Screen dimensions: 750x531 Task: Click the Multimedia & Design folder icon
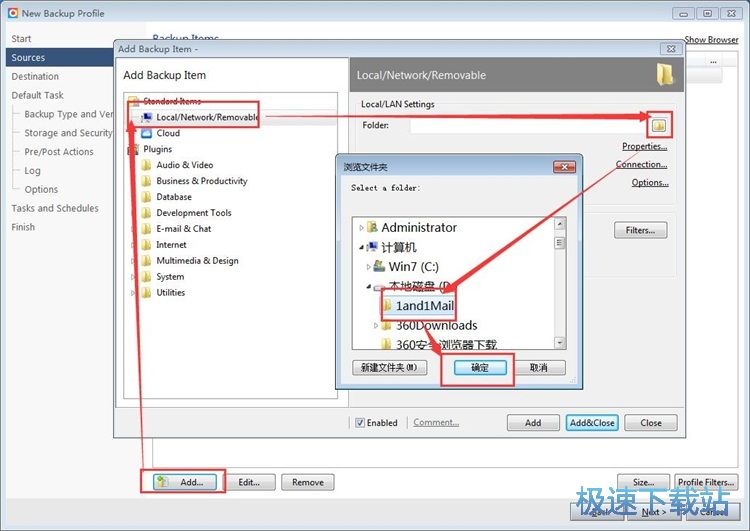146,261
